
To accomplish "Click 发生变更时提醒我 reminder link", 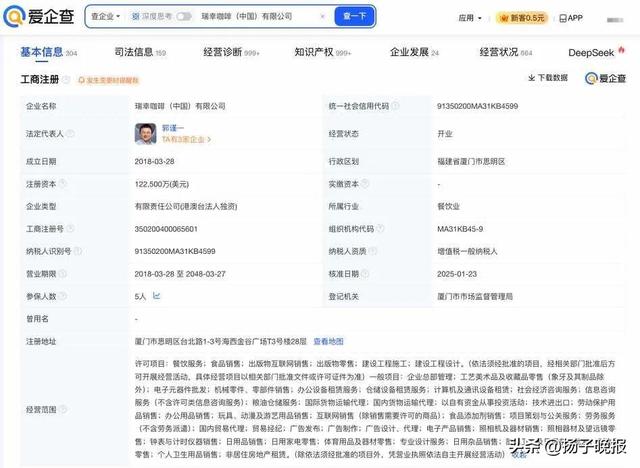I will (109, 80).
